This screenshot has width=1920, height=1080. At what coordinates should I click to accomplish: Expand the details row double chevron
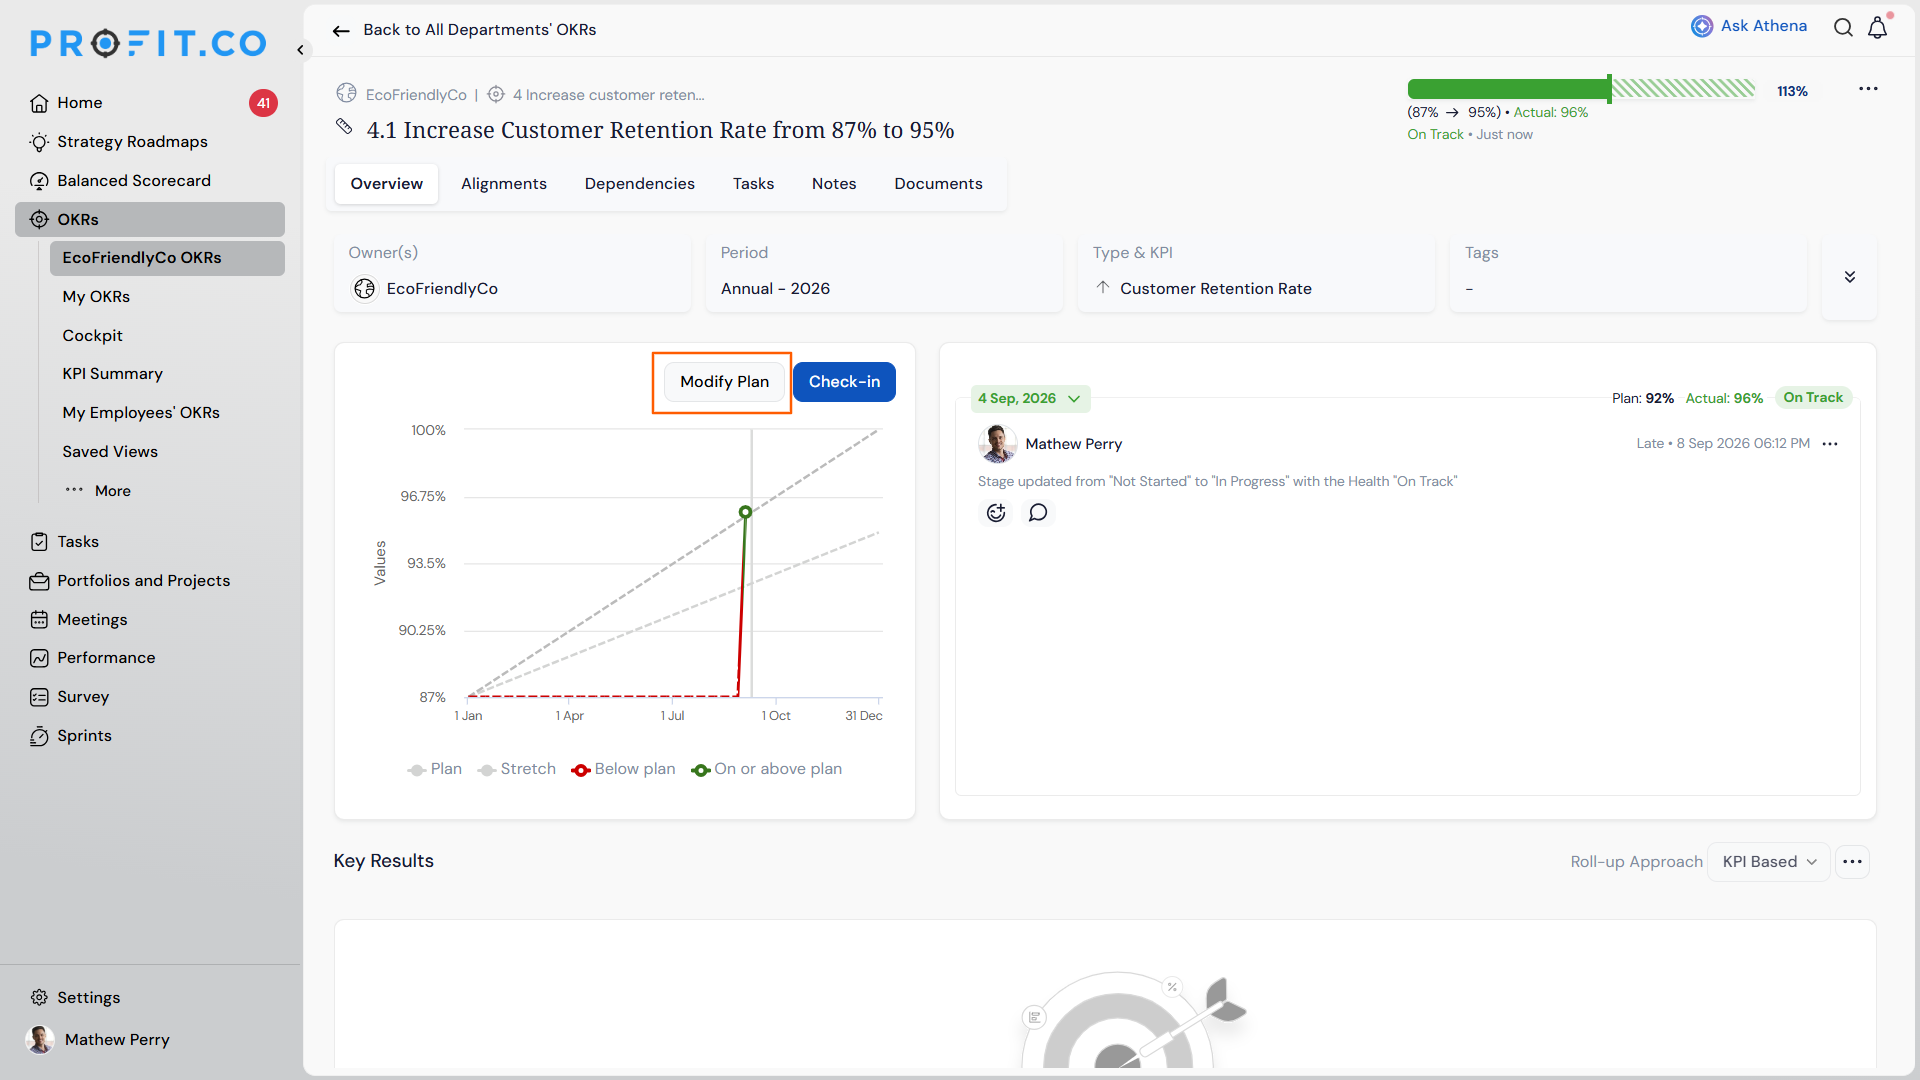point(1850,277)
